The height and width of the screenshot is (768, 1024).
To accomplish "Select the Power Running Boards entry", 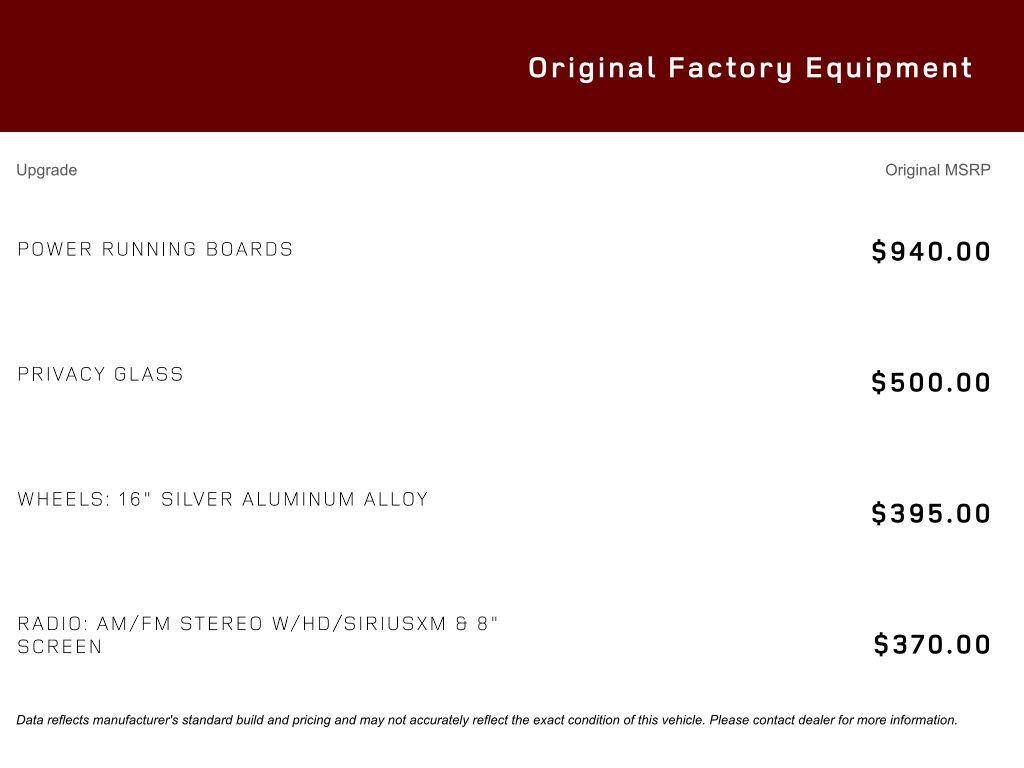I will (x=155, y=249).
